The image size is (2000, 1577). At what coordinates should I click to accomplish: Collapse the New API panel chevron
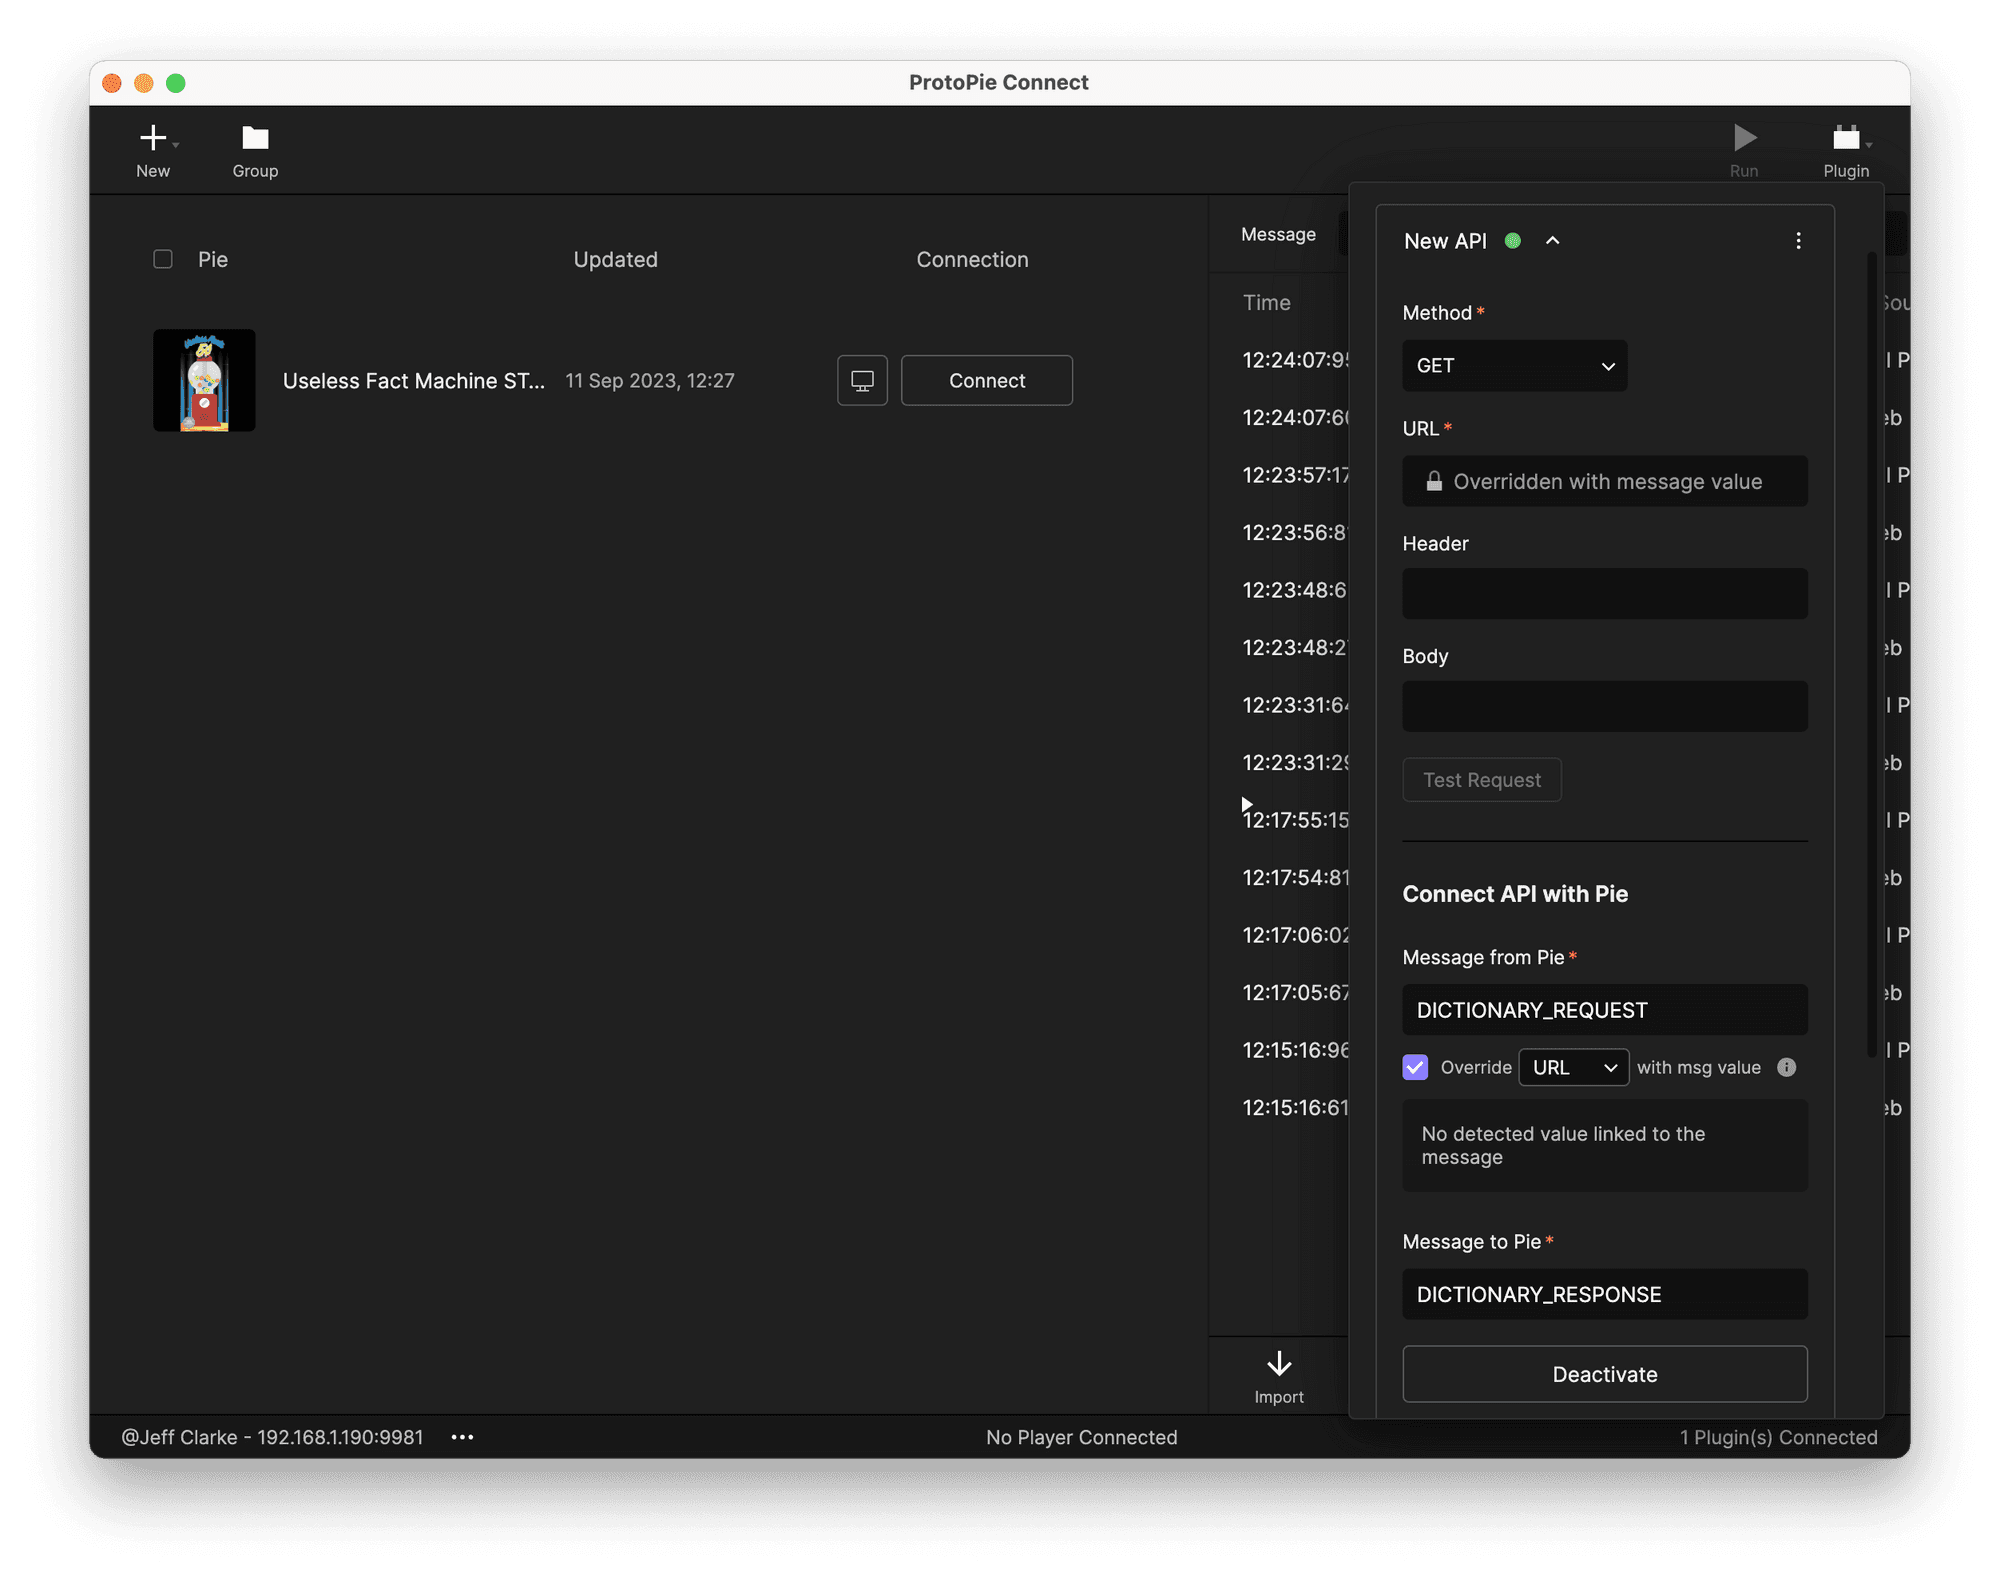click(x=1552, y=241)
